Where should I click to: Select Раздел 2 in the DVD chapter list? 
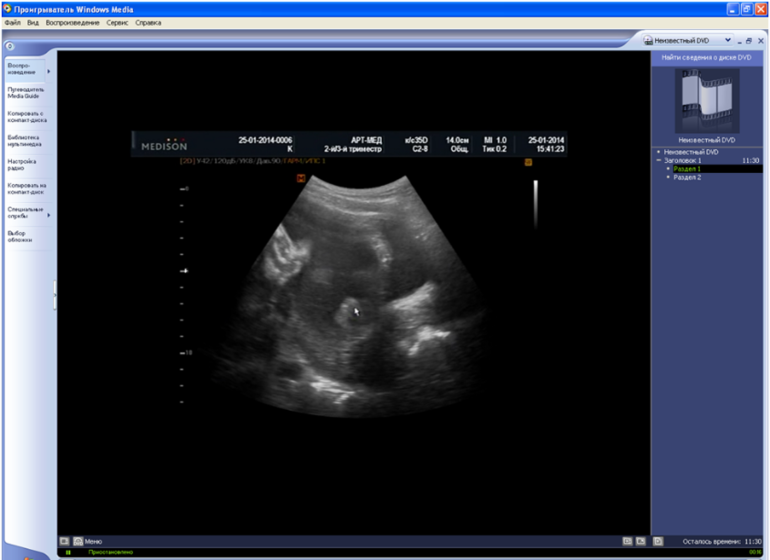[x=687, y=177]
